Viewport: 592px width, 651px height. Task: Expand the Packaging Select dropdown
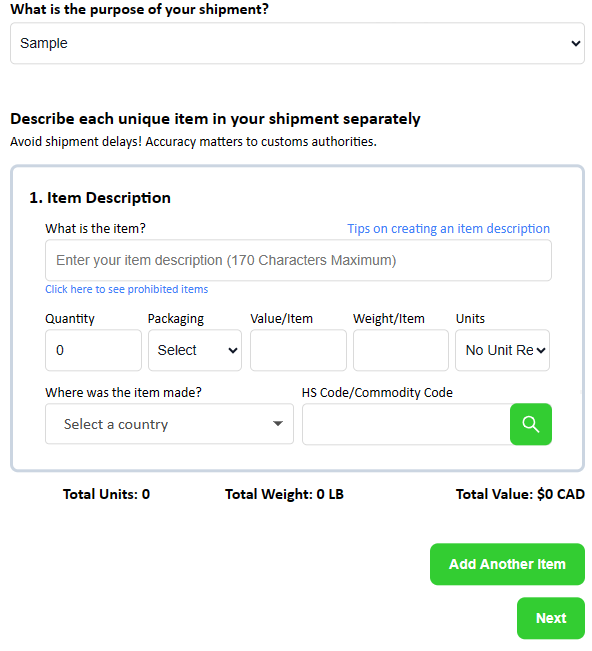pyautogui.click(x=195, y=350)
